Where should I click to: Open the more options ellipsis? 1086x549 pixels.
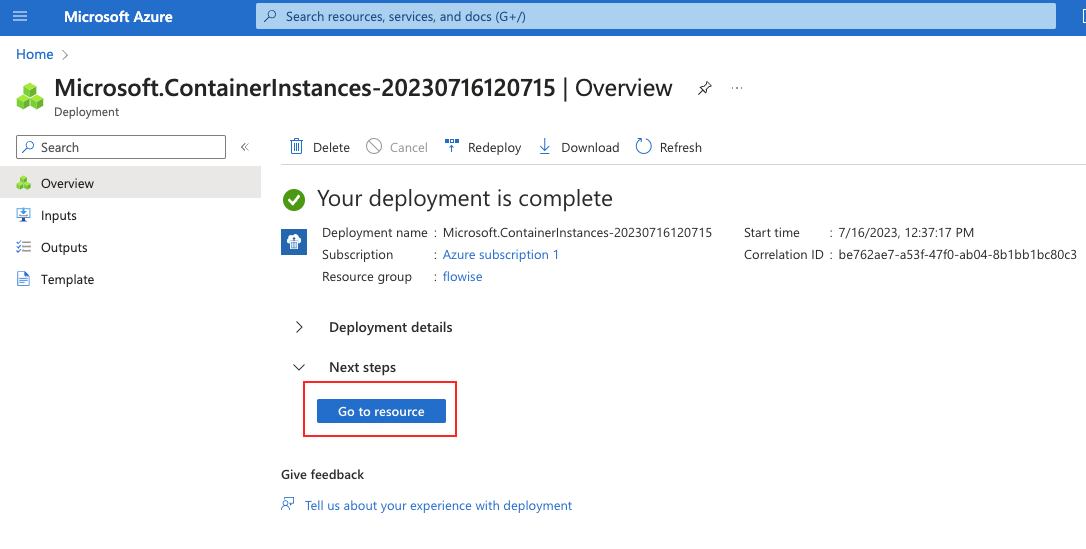pyautogui.click(x=737, y=88)
